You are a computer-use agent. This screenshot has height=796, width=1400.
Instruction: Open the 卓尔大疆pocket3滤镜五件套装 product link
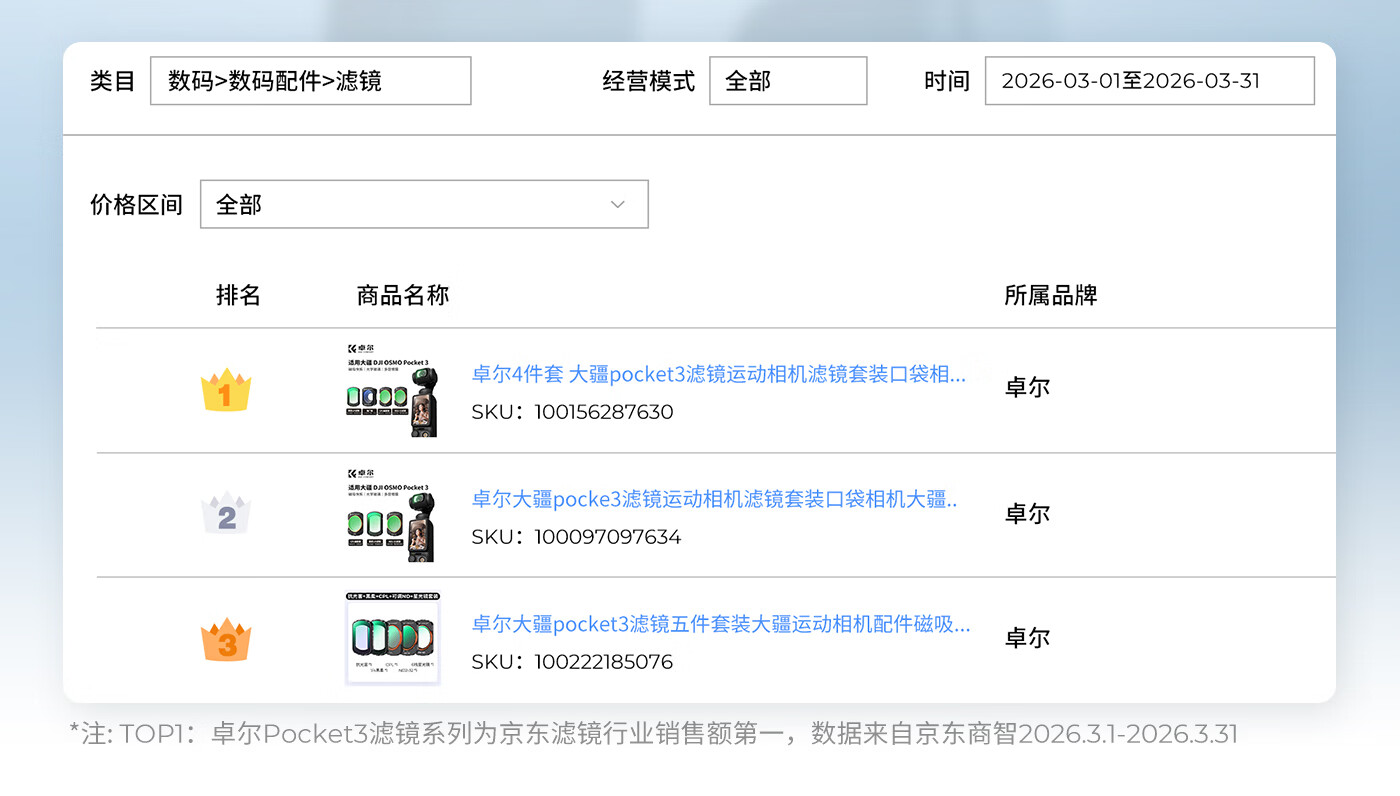pos(721,625)
